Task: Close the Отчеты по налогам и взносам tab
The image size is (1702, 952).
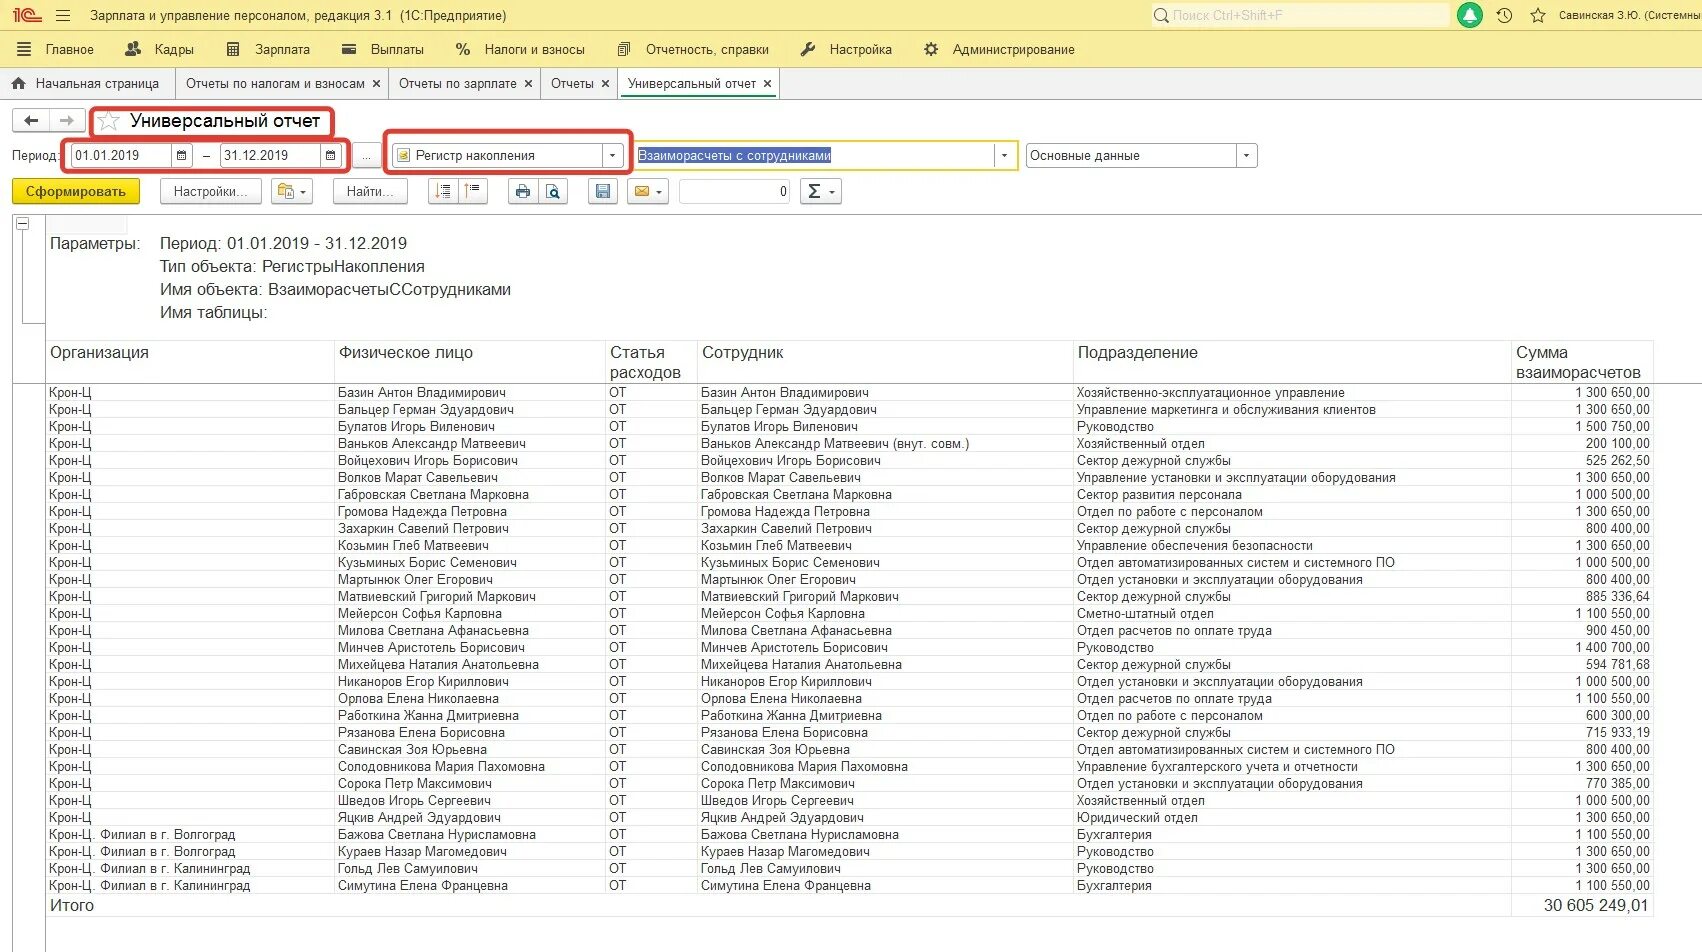Action: pyautogui.click(x=376, y=84)
